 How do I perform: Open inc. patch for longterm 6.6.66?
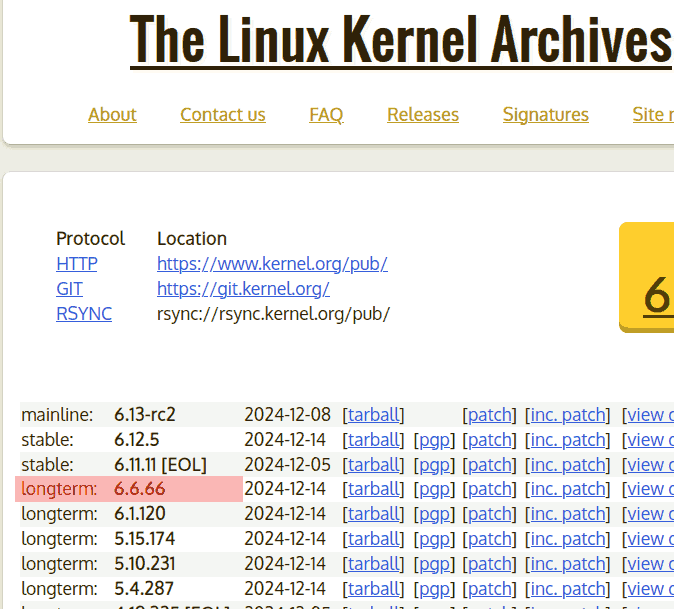(x=568, y=489)
